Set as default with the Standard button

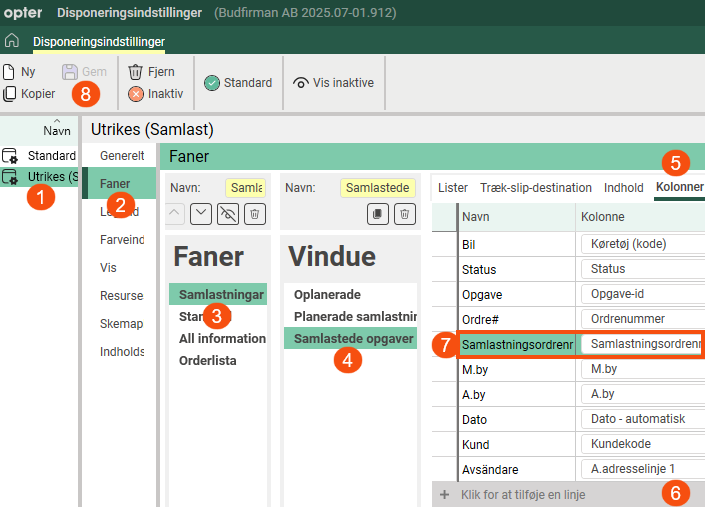(x=238, y=83)
